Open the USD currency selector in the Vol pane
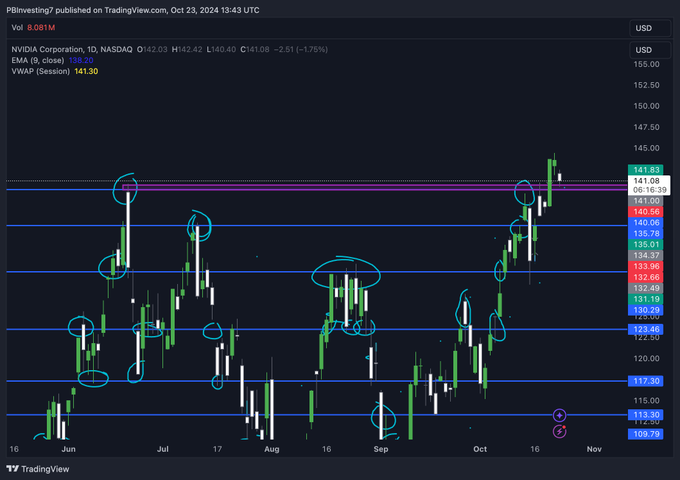This screenshot has width=680, height=480. (x=650, y=28)
